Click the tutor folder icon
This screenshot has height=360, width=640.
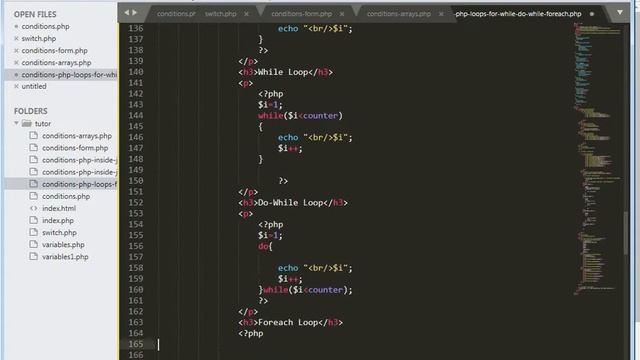pyautogui.click(x=27, y=123)
